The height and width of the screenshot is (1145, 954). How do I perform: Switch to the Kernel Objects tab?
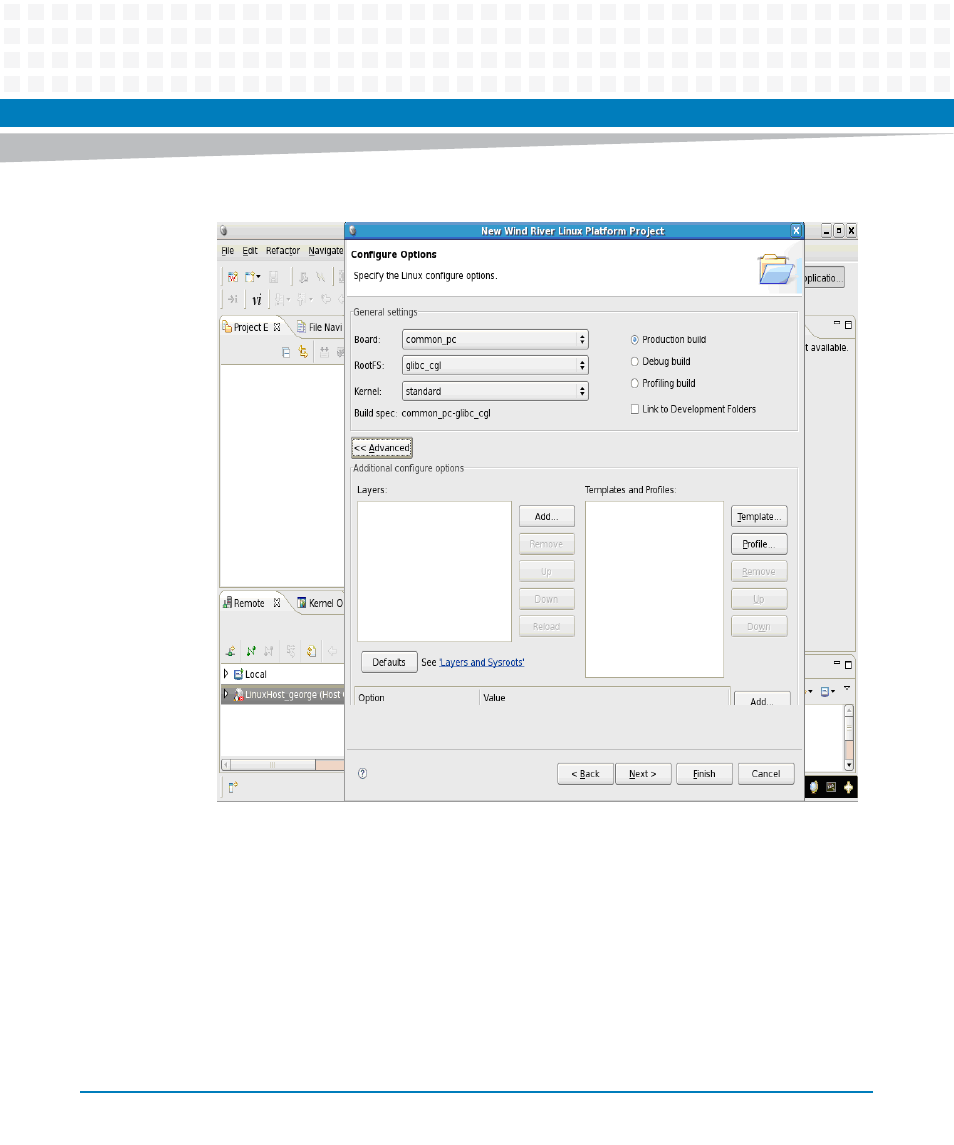point(320,603)
